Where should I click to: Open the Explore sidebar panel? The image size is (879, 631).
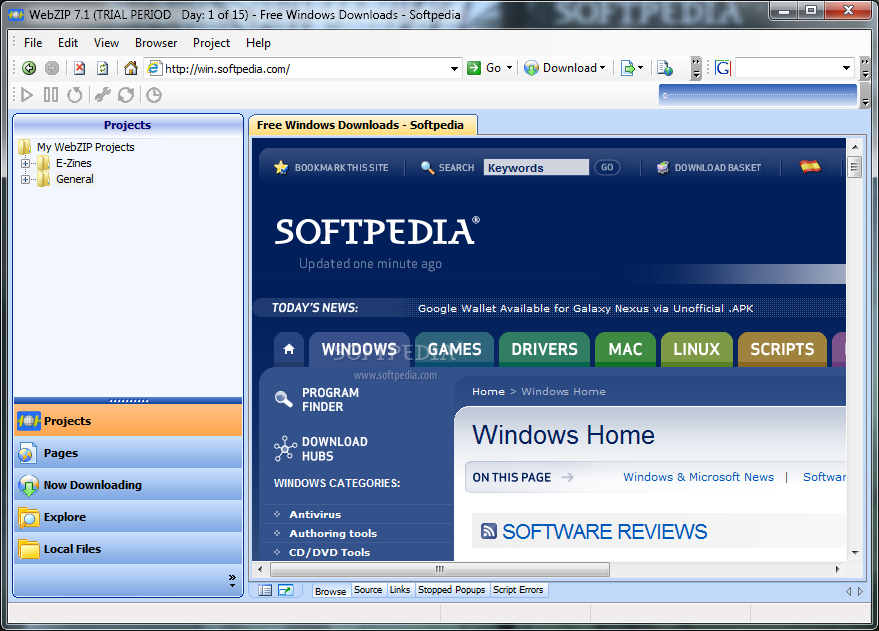point(128,517)
